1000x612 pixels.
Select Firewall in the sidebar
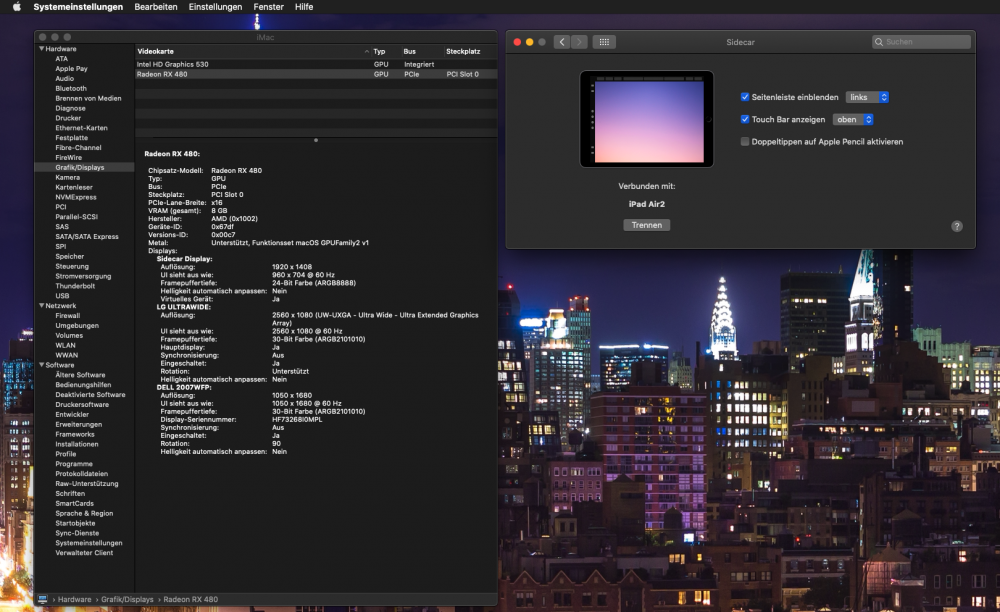point(68,316)
